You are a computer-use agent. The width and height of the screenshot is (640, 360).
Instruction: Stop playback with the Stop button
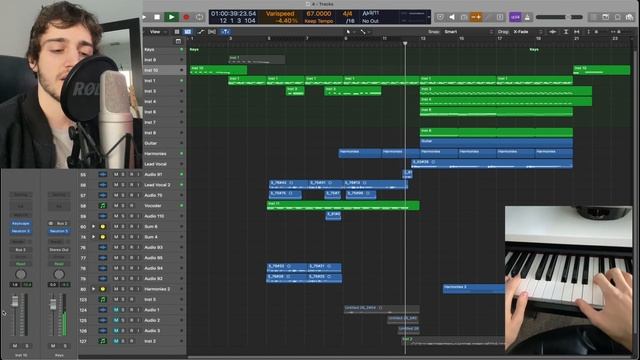(157, 17)
